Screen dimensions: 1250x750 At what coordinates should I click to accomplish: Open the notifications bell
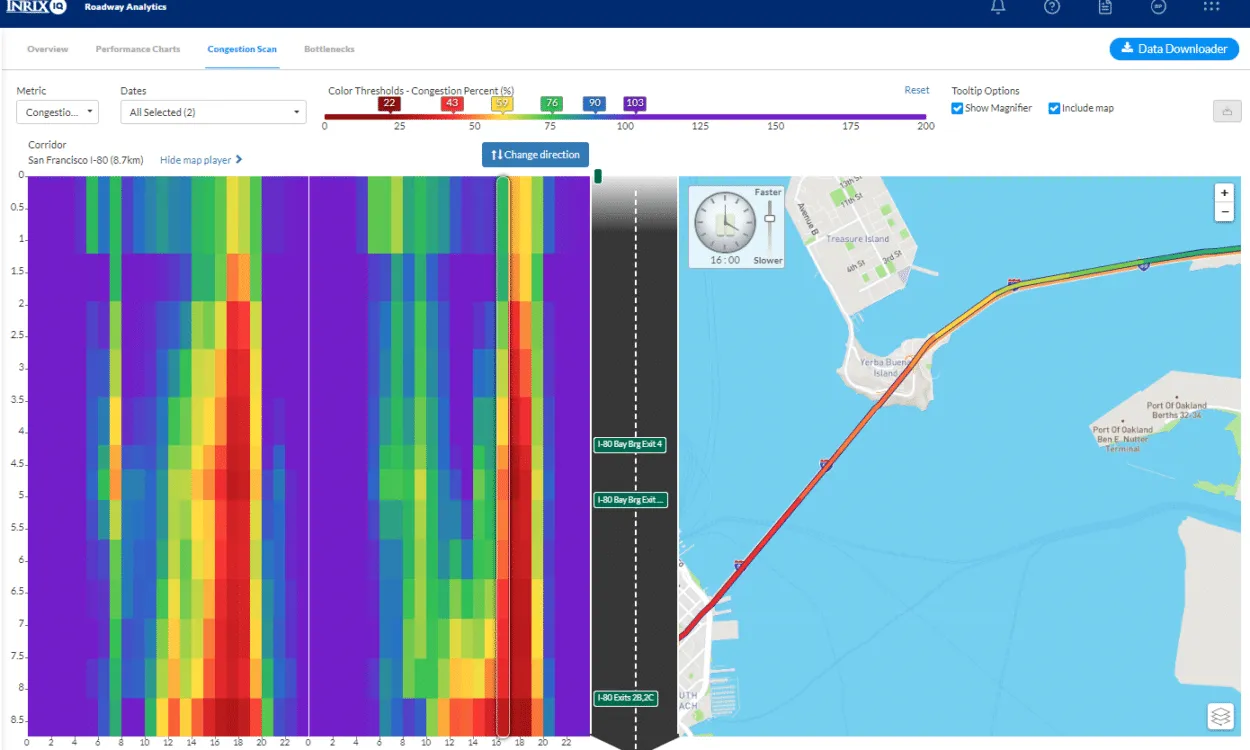coord(998,7)
